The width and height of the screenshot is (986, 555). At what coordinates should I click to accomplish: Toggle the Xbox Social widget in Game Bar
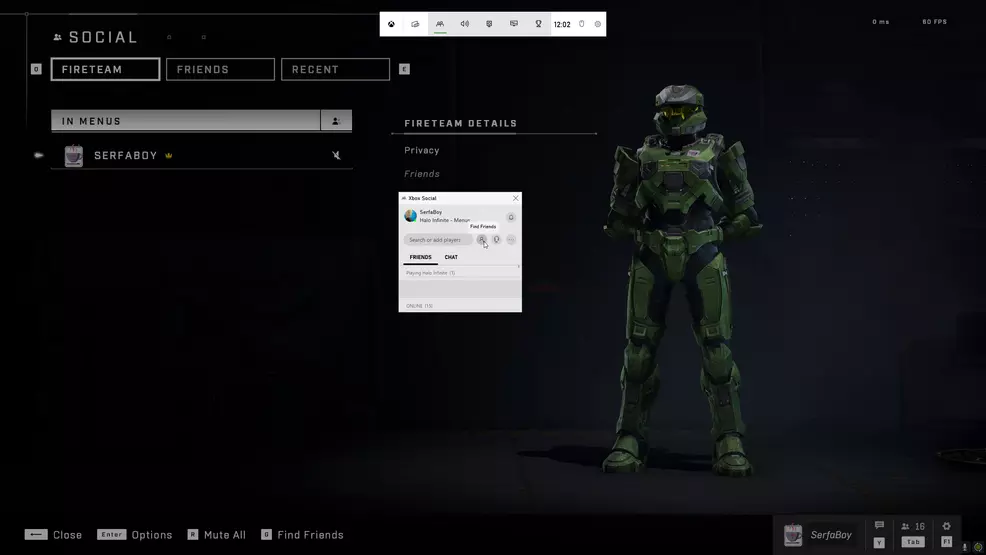[x=439, y=24]
